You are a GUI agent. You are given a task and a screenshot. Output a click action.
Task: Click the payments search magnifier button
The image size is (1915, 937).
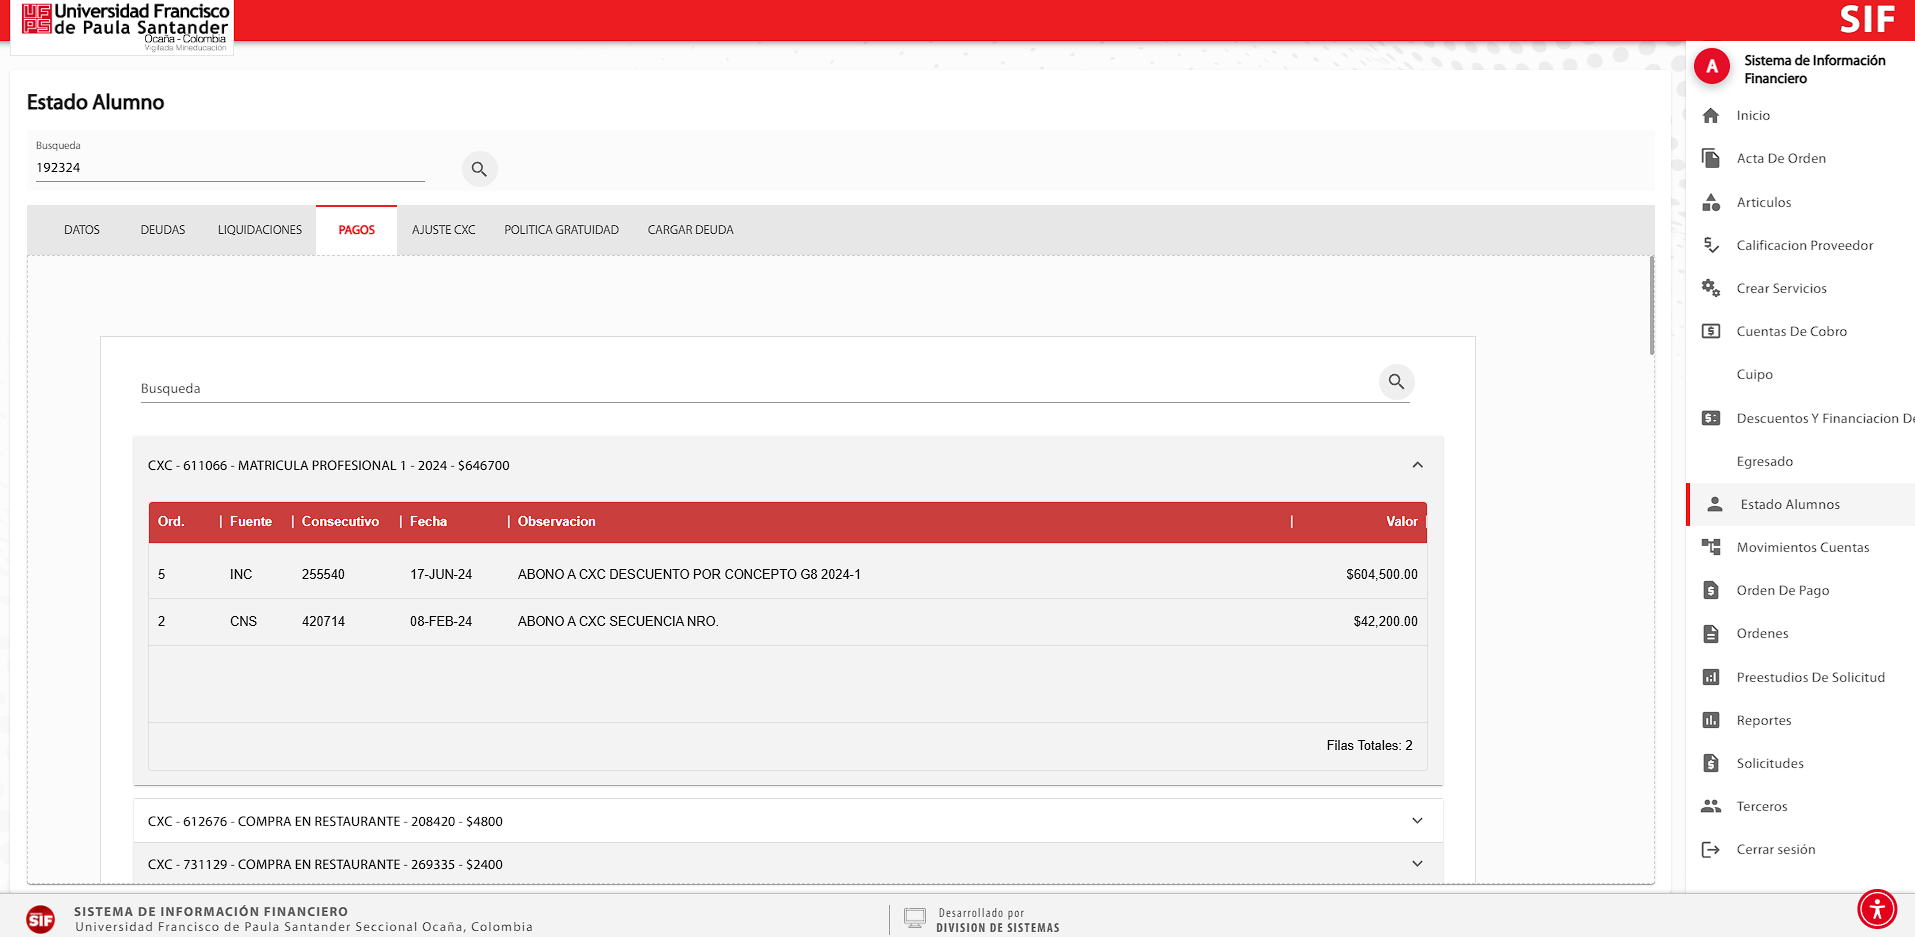(1396, 382)
